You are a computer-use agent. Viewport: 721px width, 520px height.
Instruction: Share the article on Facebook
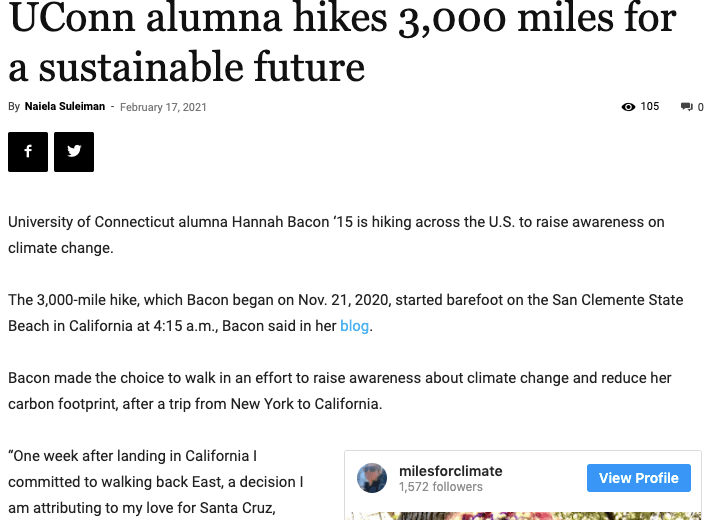[28, 152]
